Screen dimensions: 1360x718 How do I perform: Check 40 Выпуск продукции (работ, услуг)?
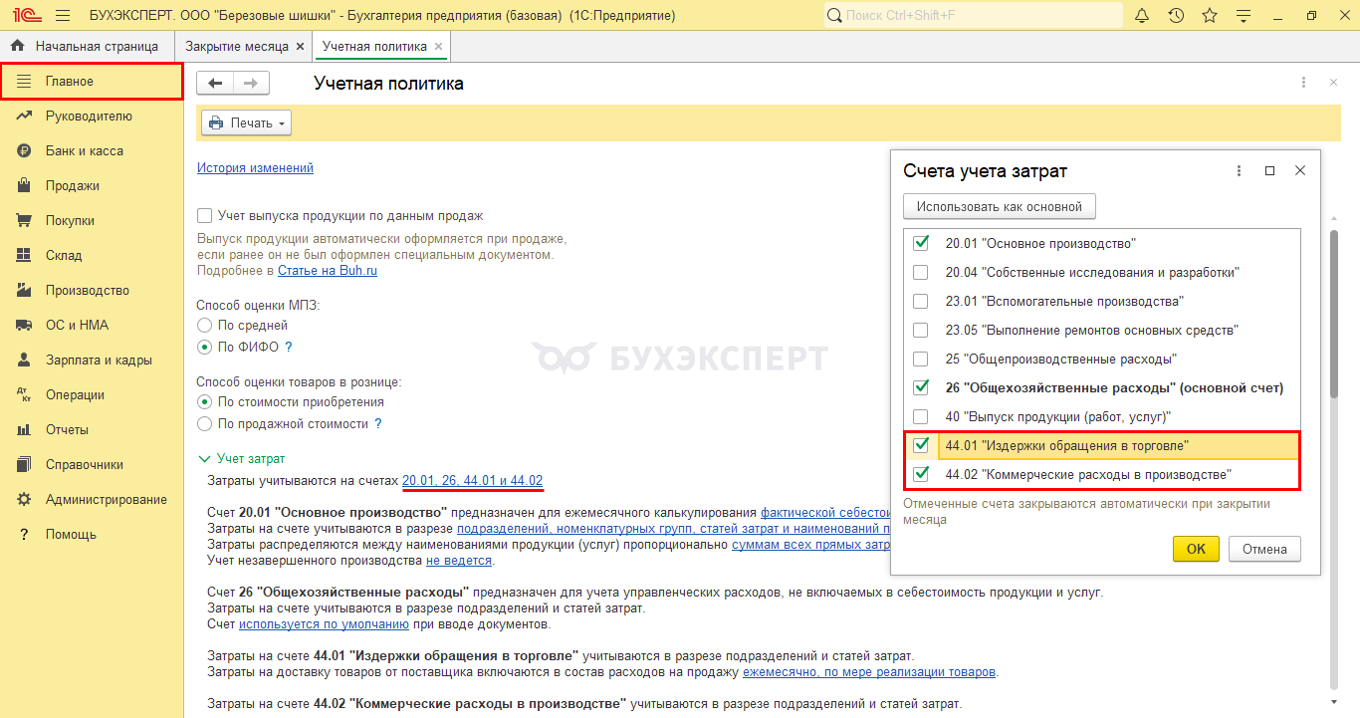921,416
